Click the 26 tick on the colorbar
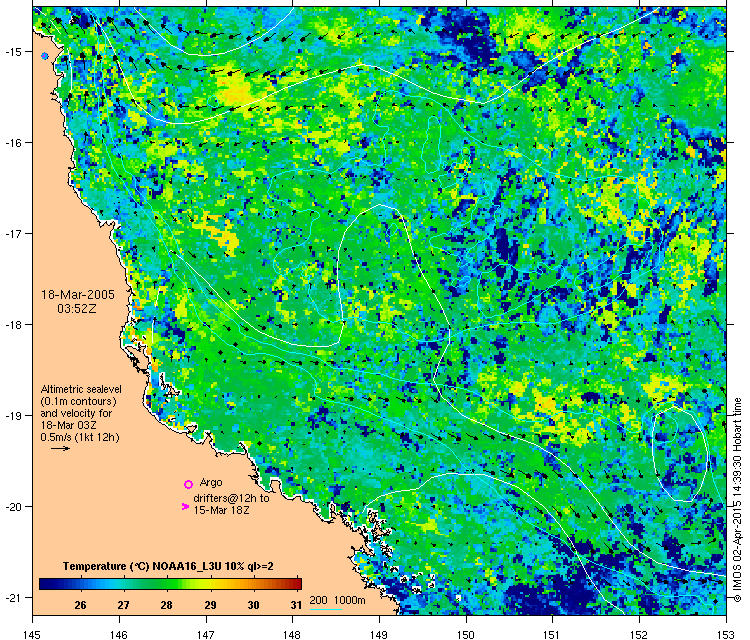Screen dimensions: 750x640 point(80,605)
